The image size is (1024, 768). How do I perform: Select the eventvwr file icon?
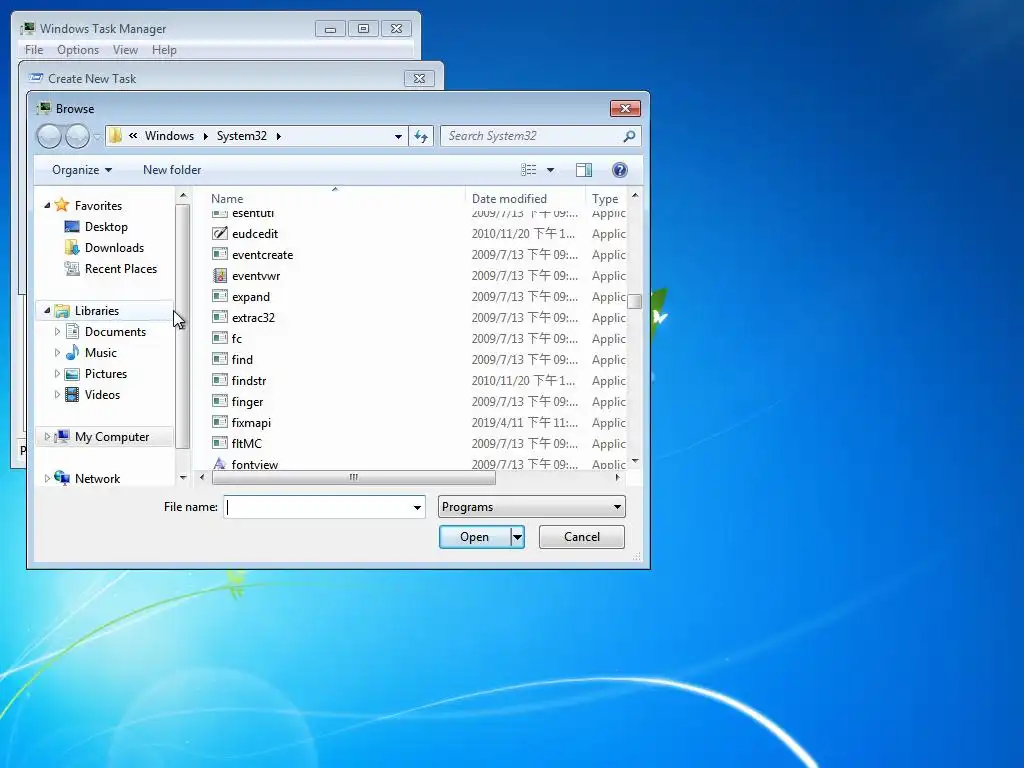click(x=220, y=275)
